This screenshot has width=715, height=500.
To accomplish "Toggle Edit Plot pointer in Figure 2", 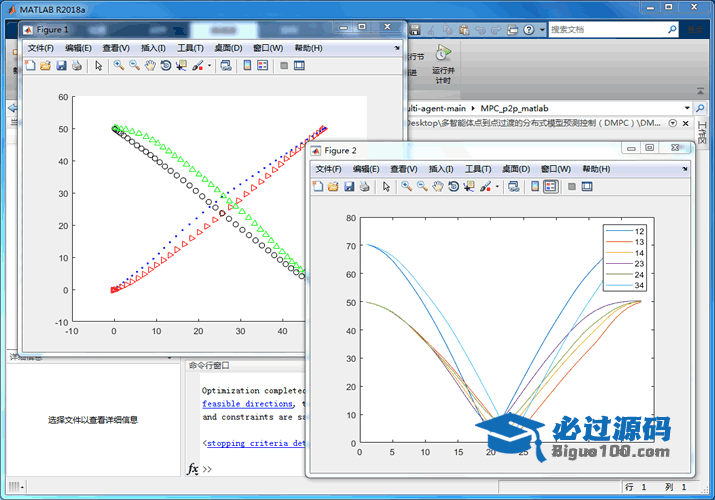I will point(386,186).
